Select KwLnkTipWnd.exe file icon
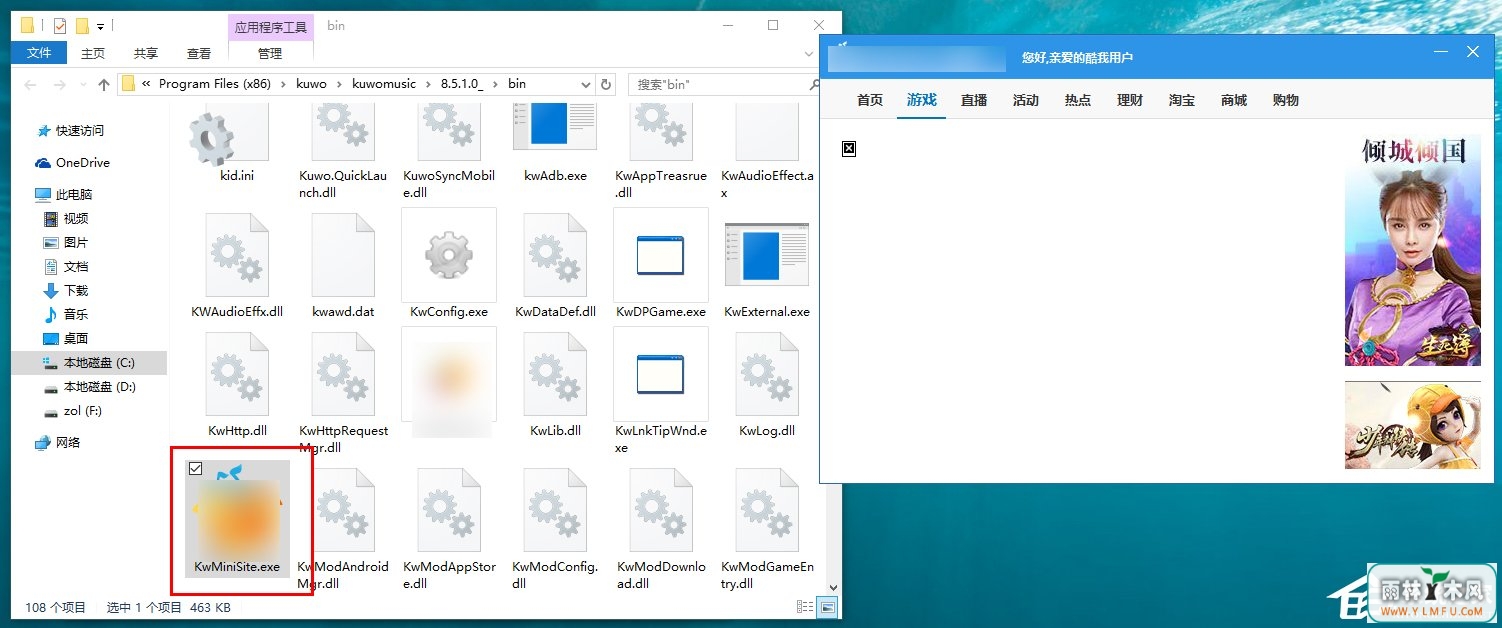The image size is (1502, 628). 661,375
